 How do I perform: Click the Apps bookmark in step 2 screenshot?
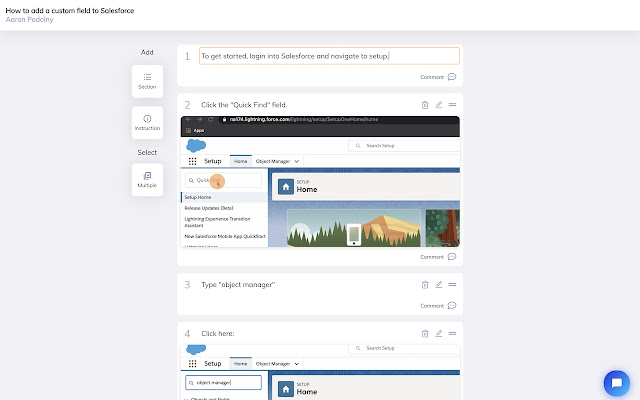click(x=195, y=131)
